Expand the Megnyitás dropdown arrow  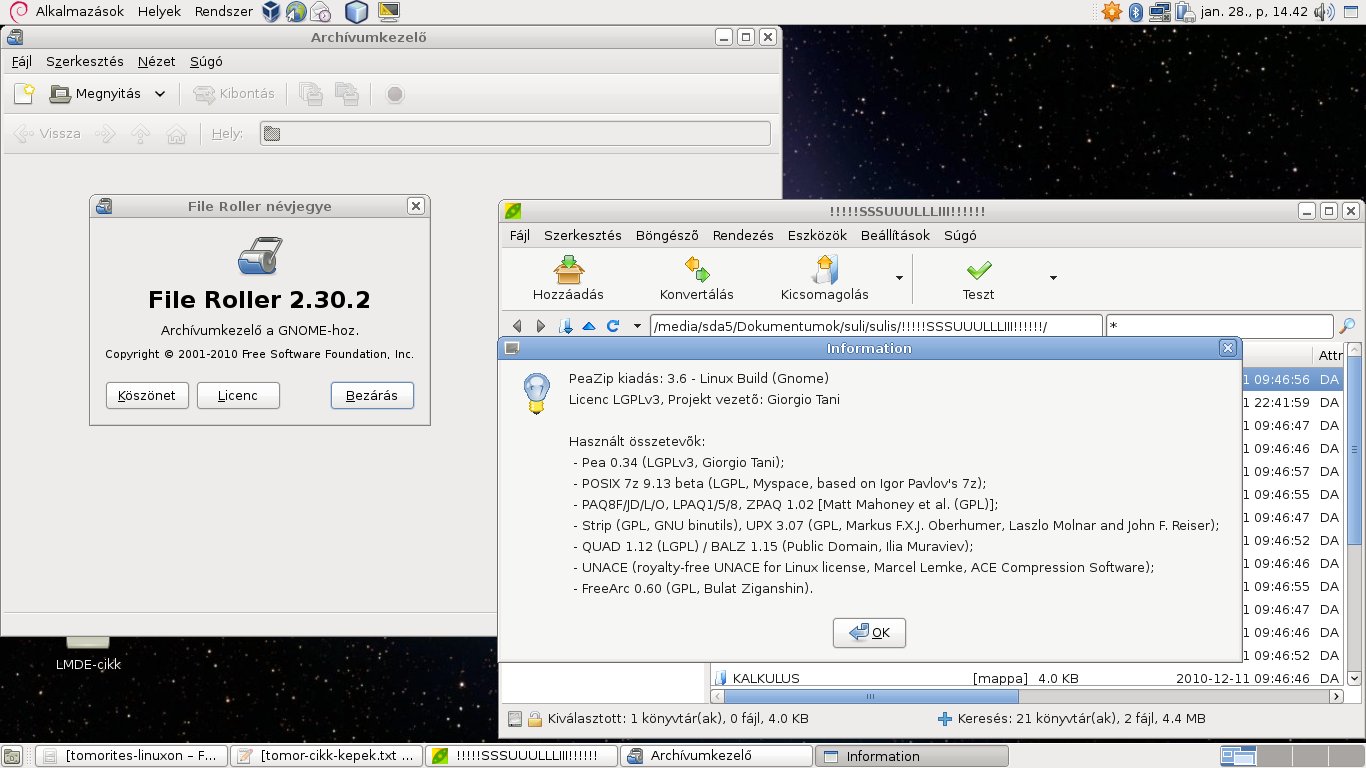tap(160, 94)
